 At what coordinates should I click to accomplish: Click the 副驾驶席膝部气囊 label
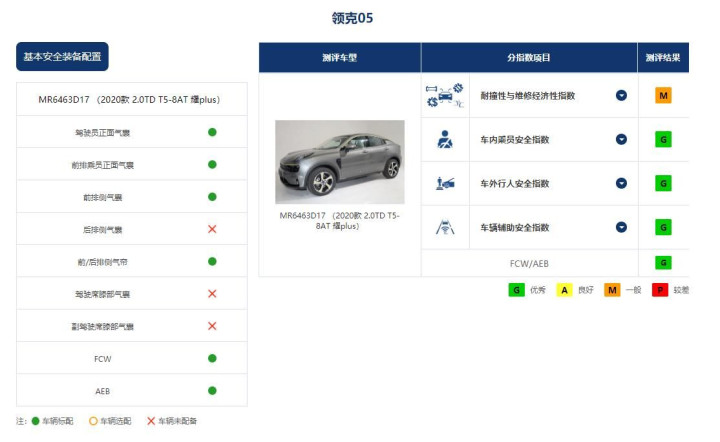point(102,327)
